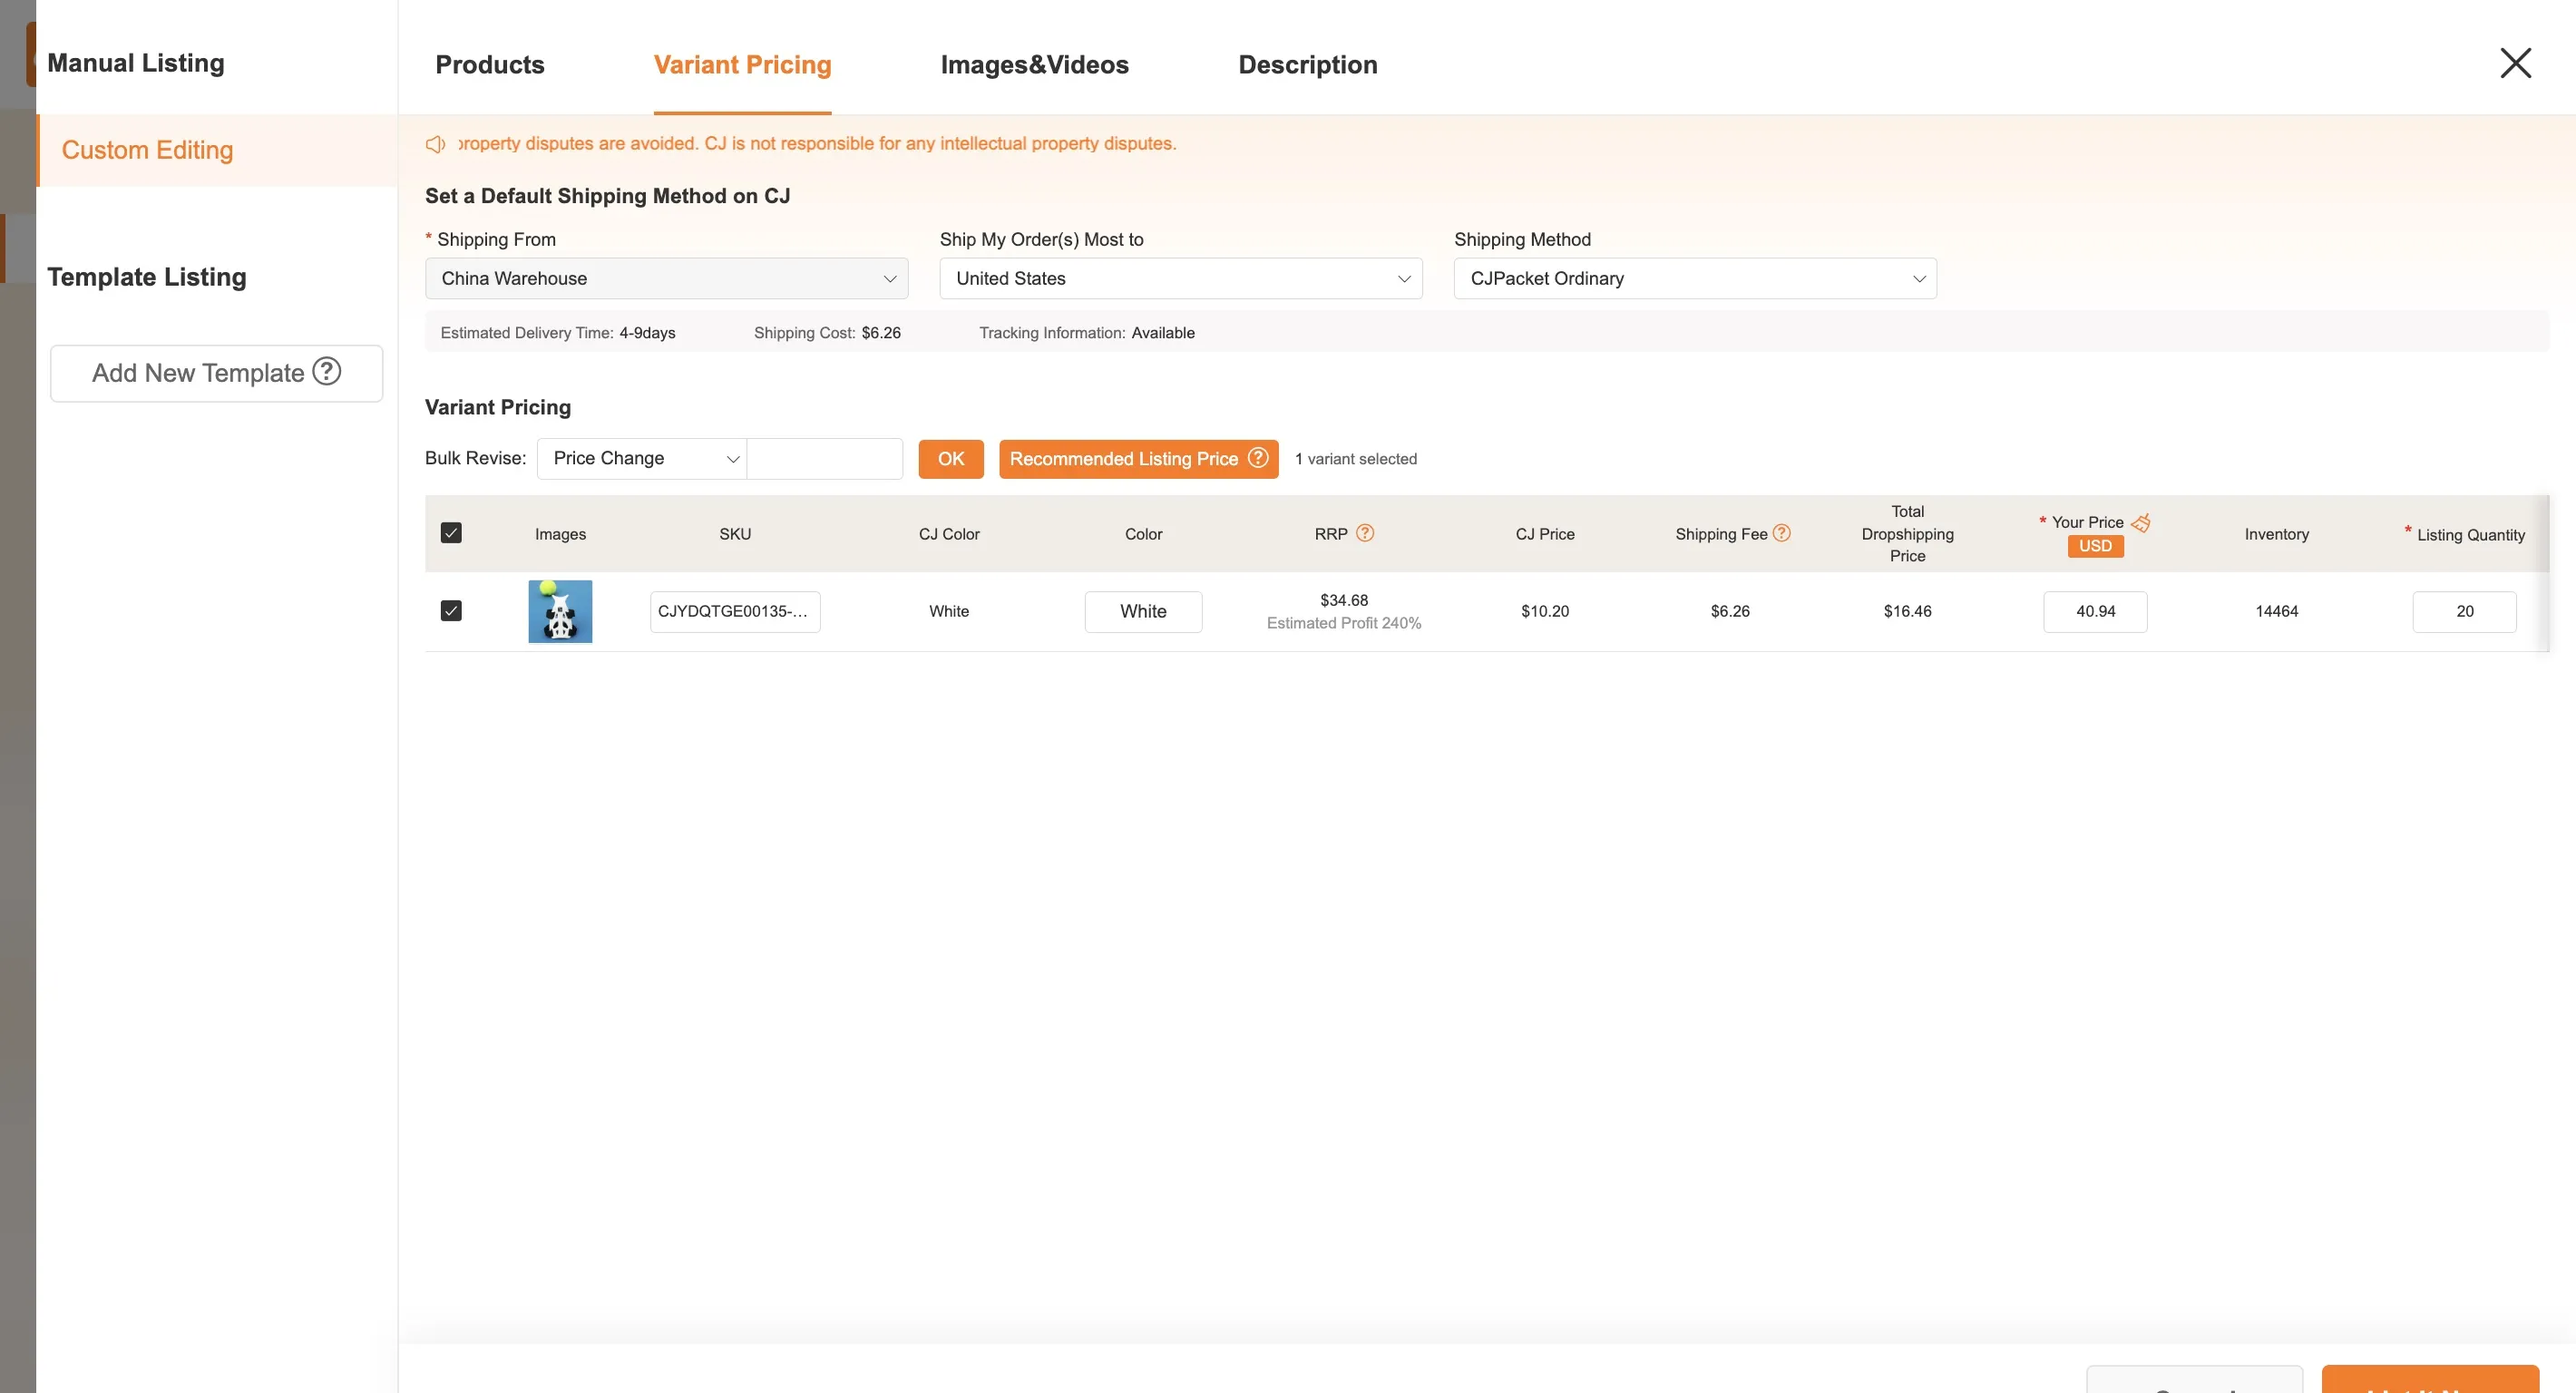Click the Listing Quantity field 20

pyautogui.click(x=2464, y=611)
